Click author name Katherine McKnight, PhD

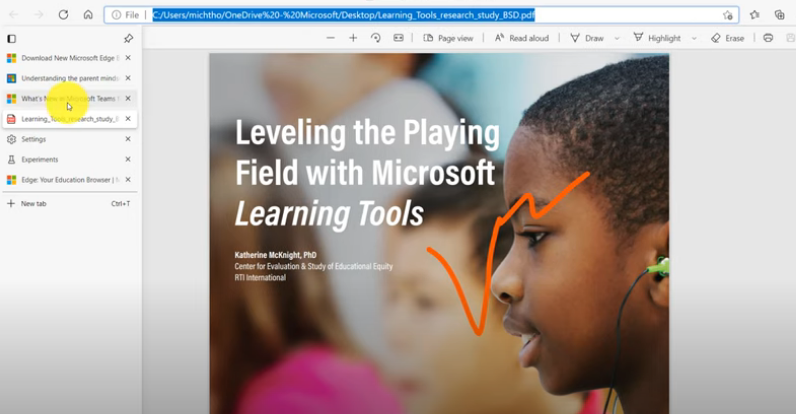pyautogui.click(x=276, y=255)
